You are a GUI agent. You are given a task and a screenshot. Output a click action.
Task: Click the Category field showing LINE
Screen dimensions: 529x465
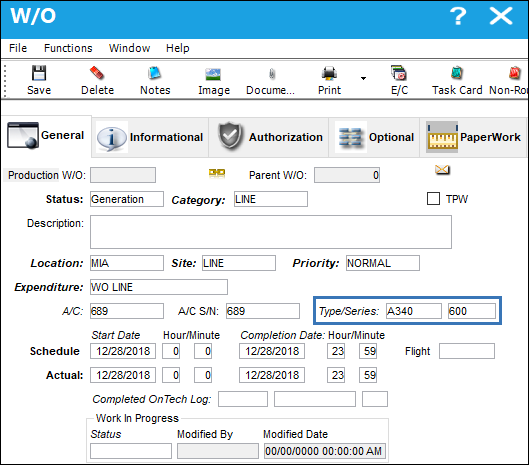tap(271, 199)
